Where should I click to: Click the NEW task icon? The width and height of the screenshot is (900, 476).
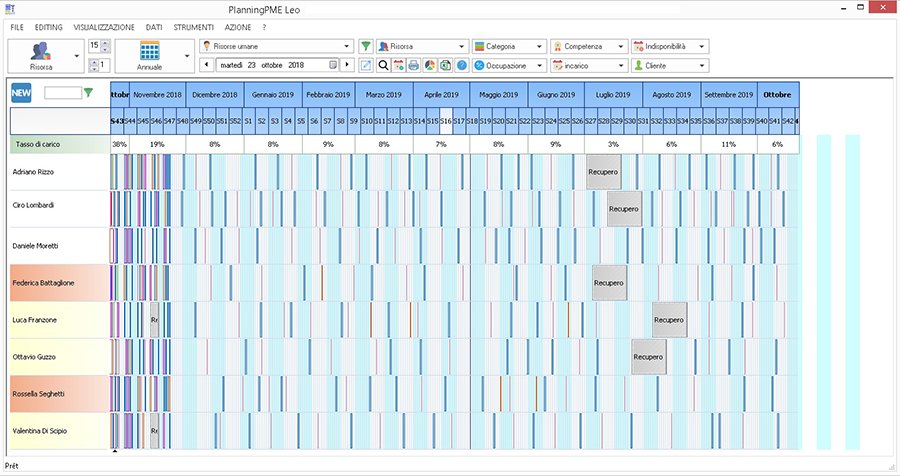21,93
